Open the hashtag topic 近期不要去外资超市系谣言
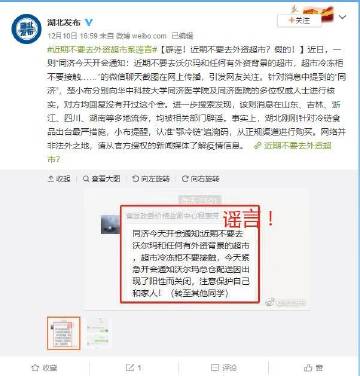The width and height of the screenshot is (360, 376). 102,49
